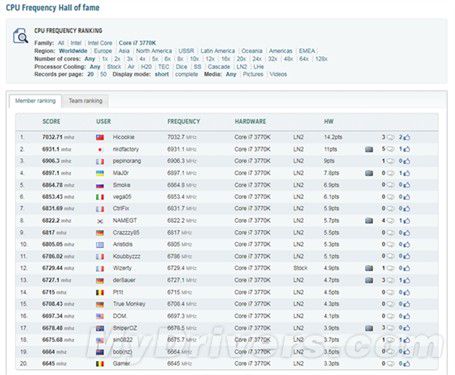Set display mode to complete
Screen dimensions: 455x375
click(187, 74)
